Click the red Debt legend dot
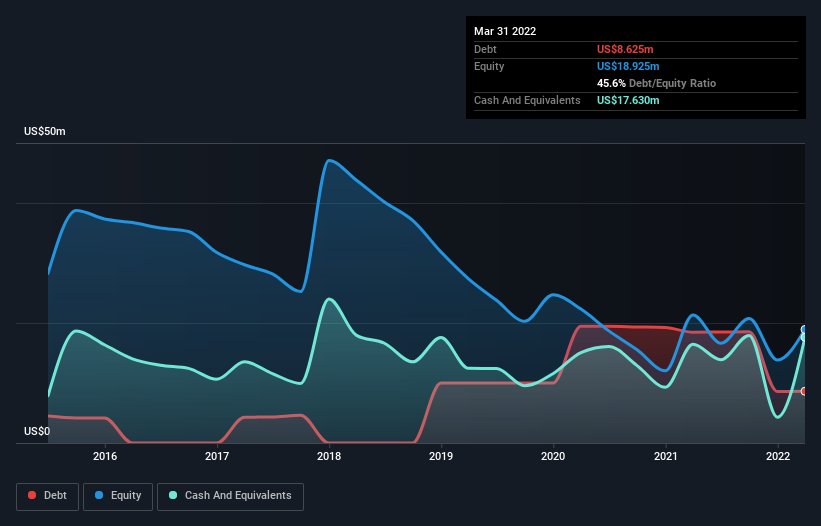The image size is (821, 526). click(32, 495)
